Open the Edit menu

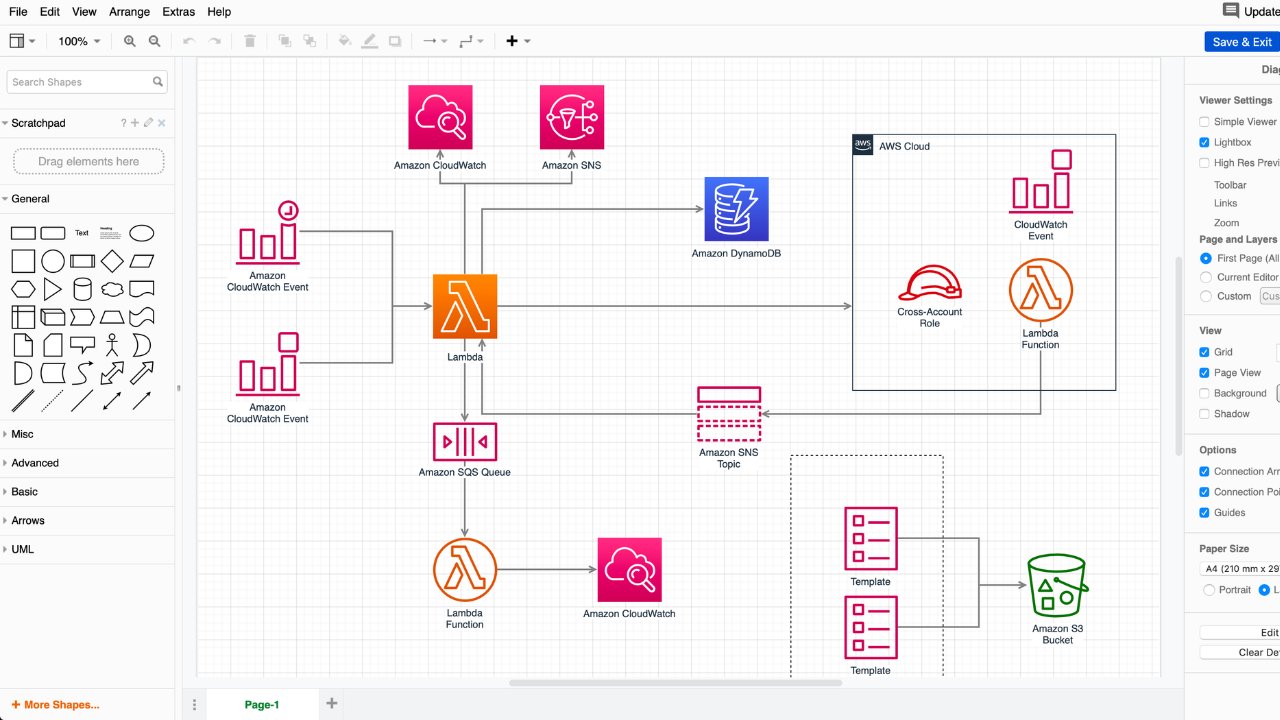[x=50, y=12]
